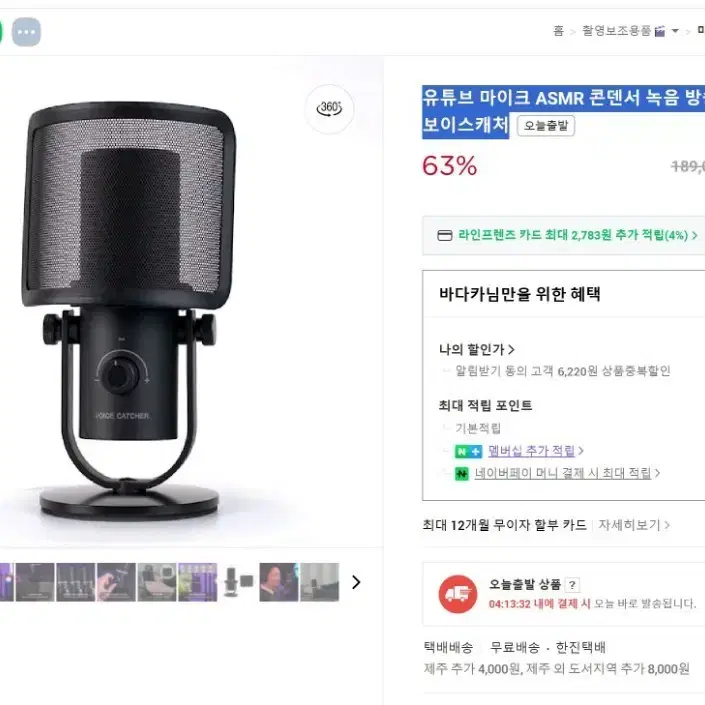Click the 63% discount rate
The width and height of the screenshot is (705, 705).
coord(449,166)
